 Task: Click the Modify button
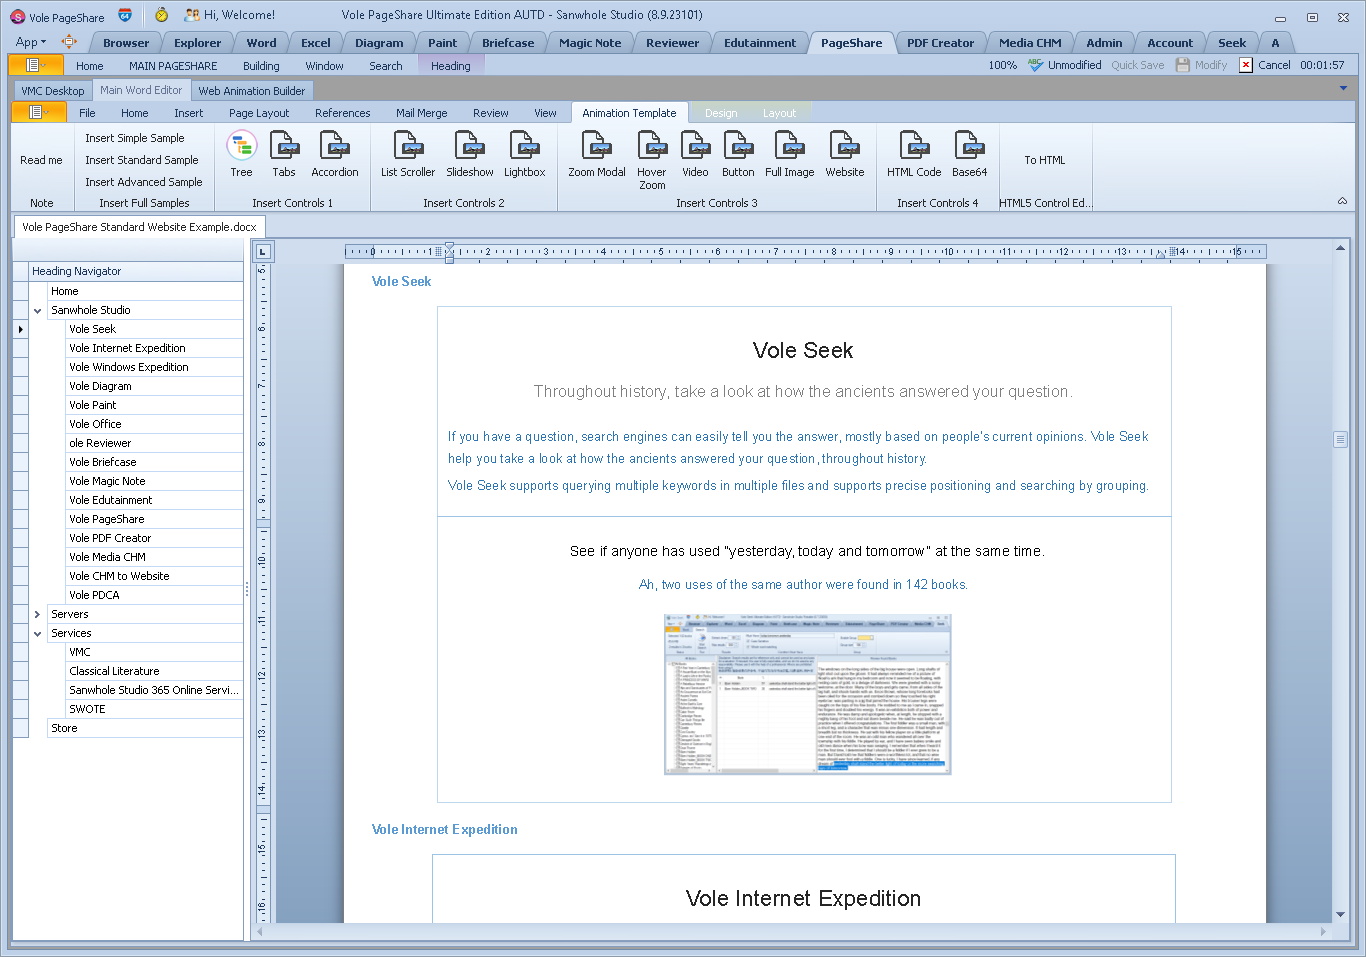[x=1201, y=65]
